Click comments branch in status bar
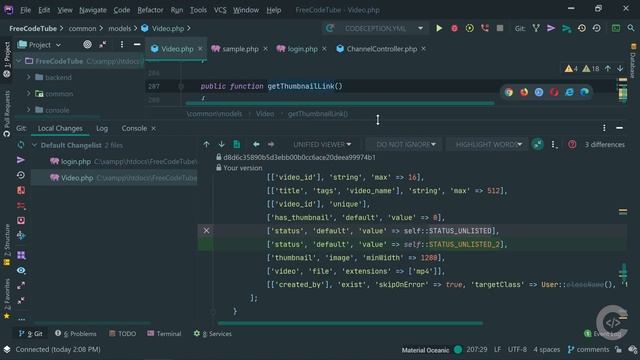The image size is (640, 360). [x=588, y=349]
